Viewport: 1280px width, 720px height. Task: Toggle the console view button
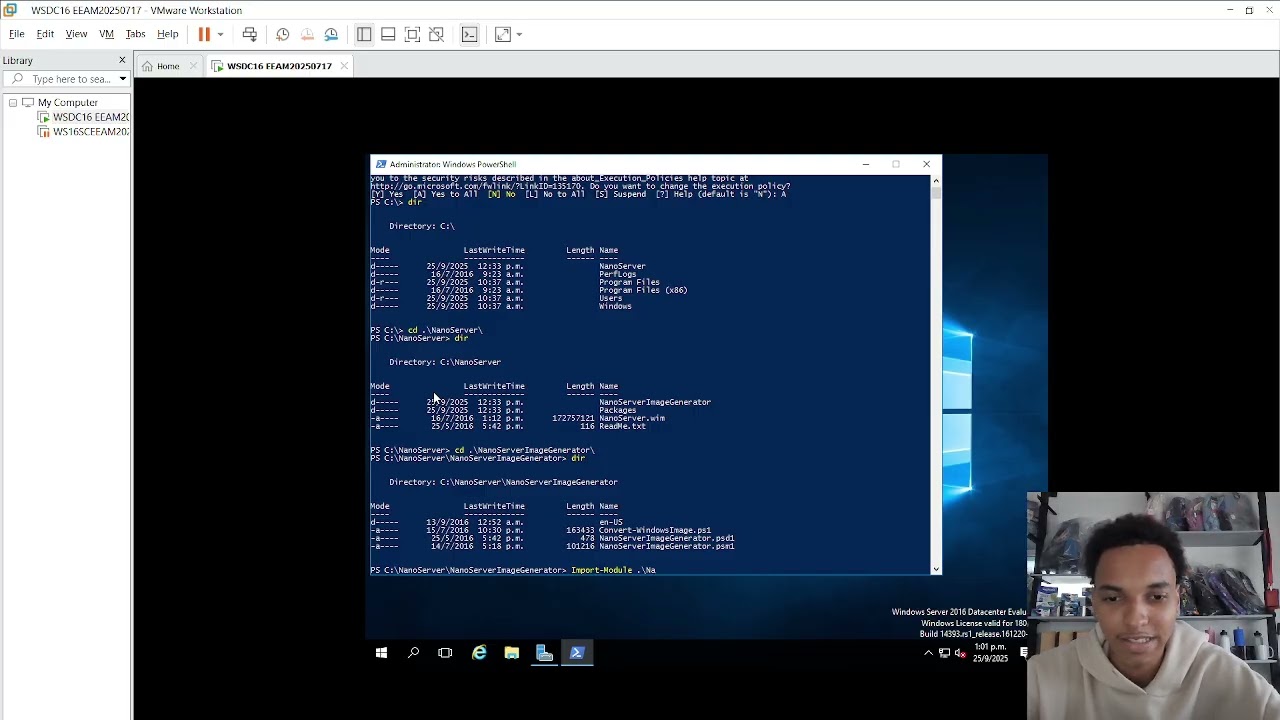(x=469, y=35)
